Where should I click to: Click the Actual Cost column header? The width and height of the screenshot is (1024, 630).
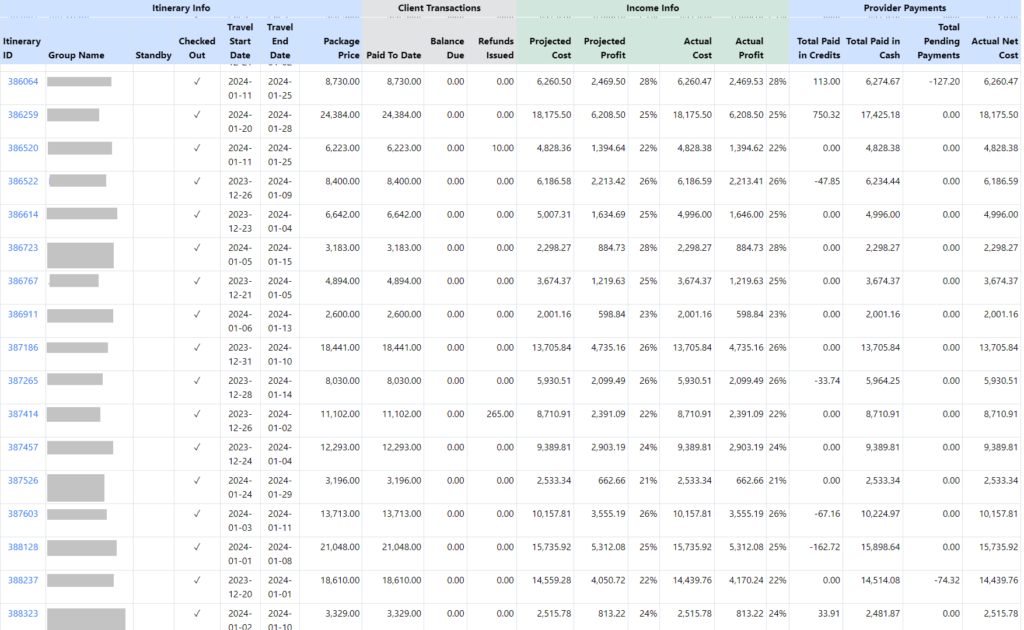(697, 48)
